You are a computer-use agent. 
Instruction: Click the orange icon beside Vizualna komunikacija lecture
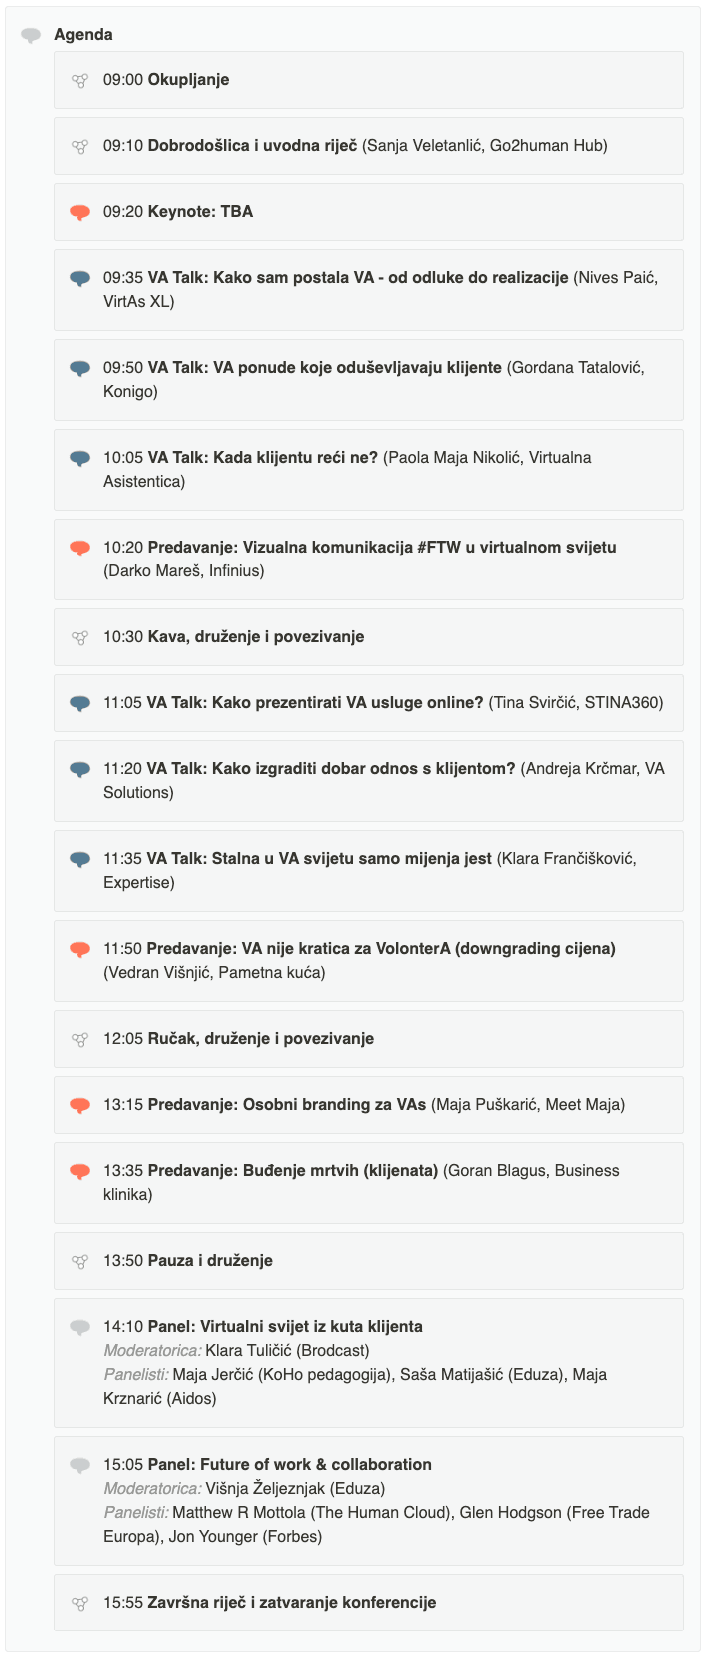80,548
